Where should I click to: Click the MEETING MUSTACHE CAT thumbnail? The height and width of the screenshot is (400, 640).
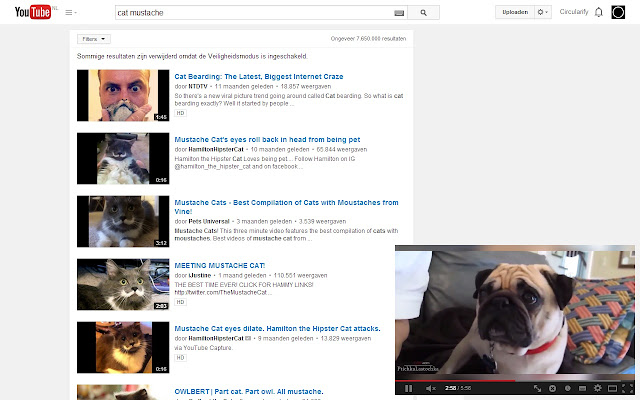[123, 284]
